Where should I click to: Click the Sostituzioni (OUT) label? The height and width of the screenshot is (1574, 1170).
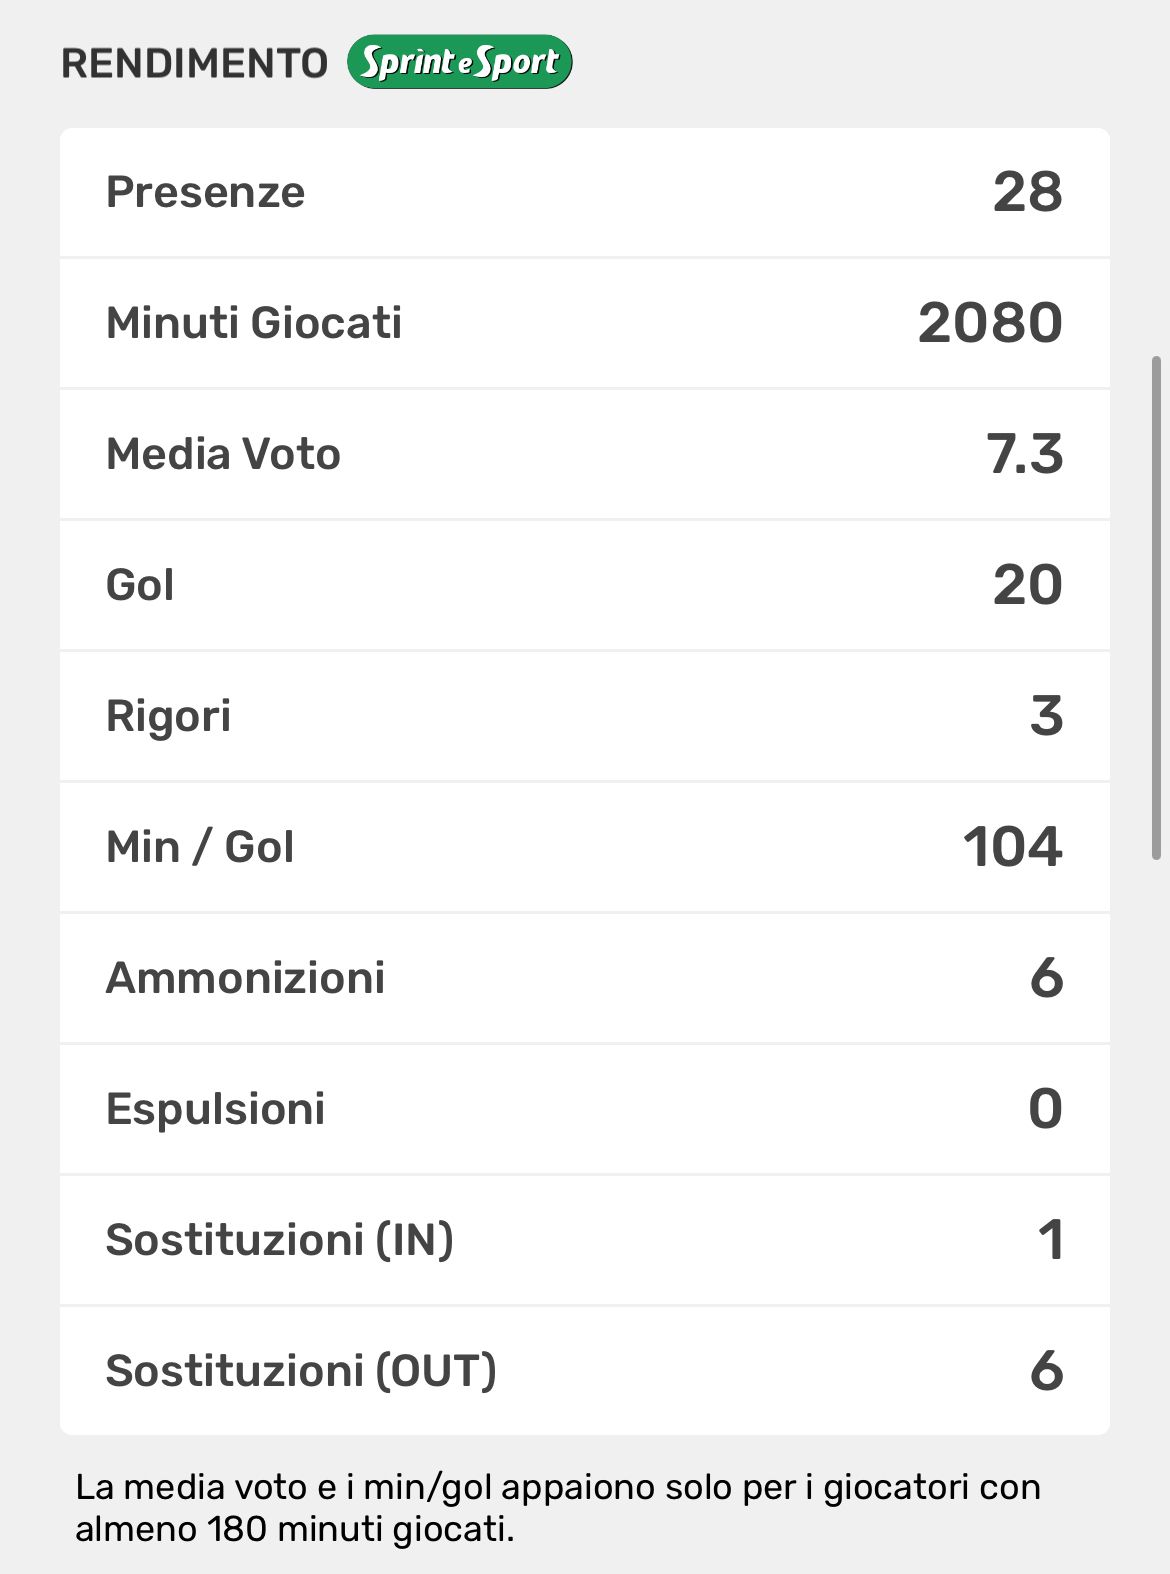[x=301, y=1371]
